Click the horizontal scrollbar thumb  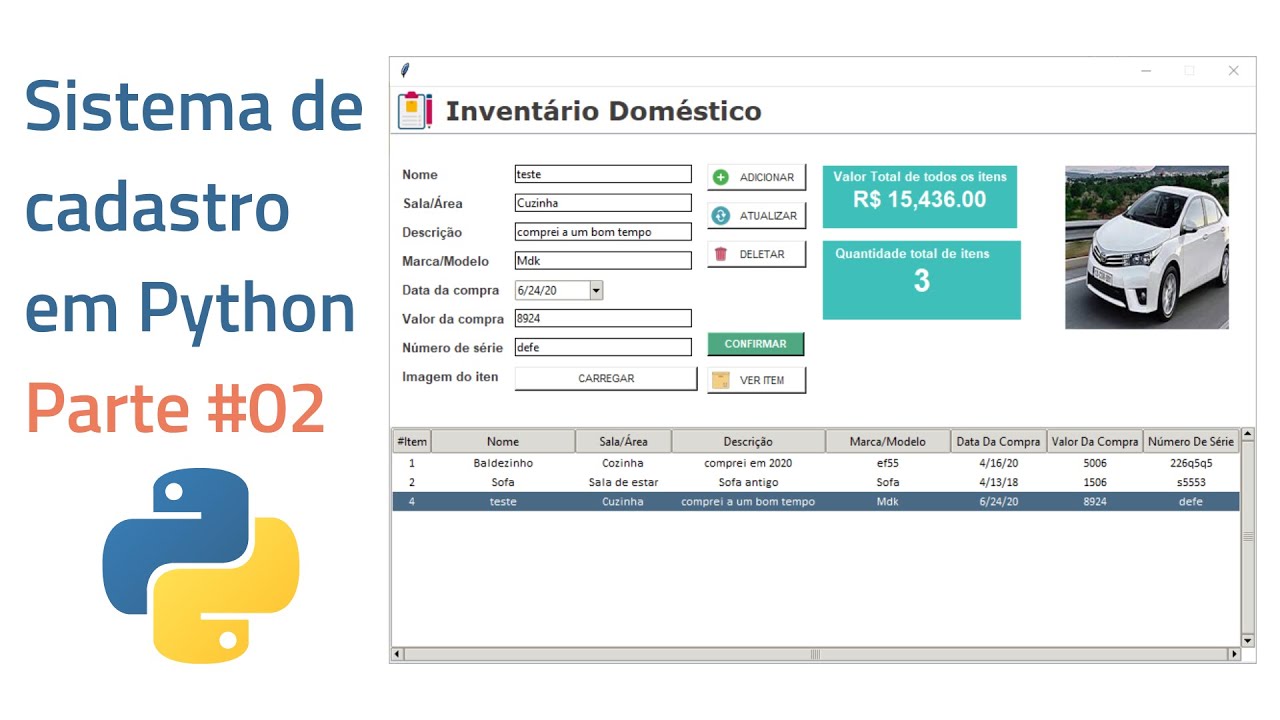[815, 654]
